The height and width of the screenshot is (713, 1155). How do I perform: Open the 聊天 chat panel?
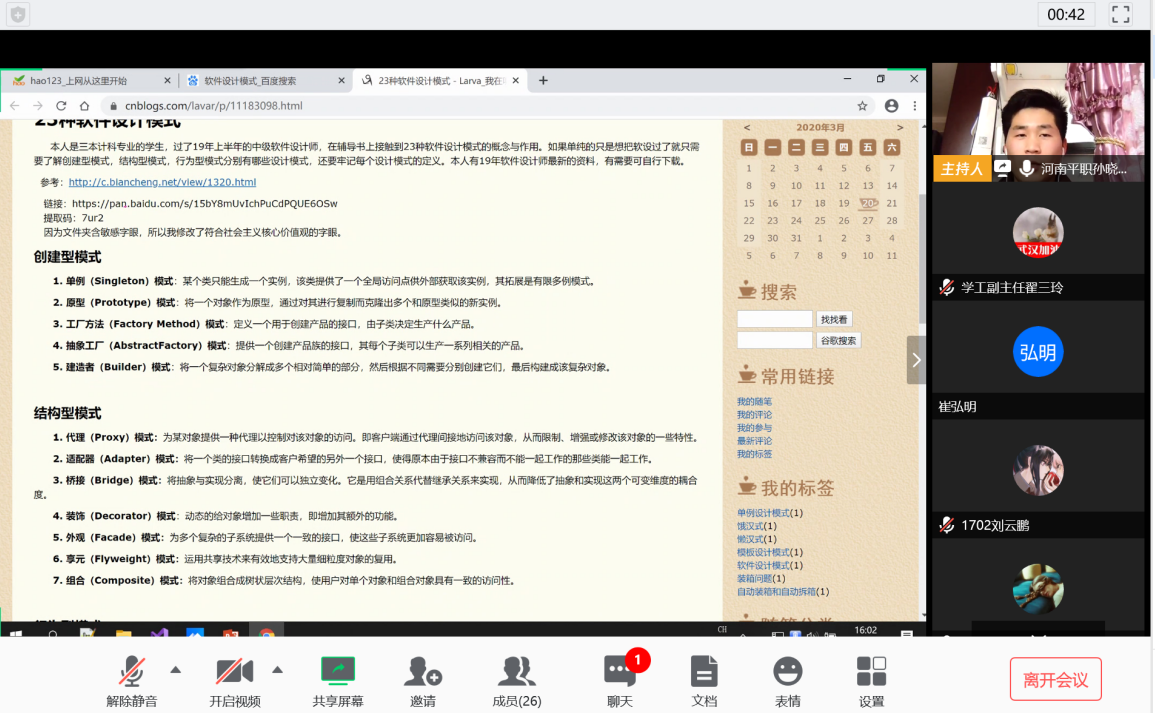coord(620,681)
